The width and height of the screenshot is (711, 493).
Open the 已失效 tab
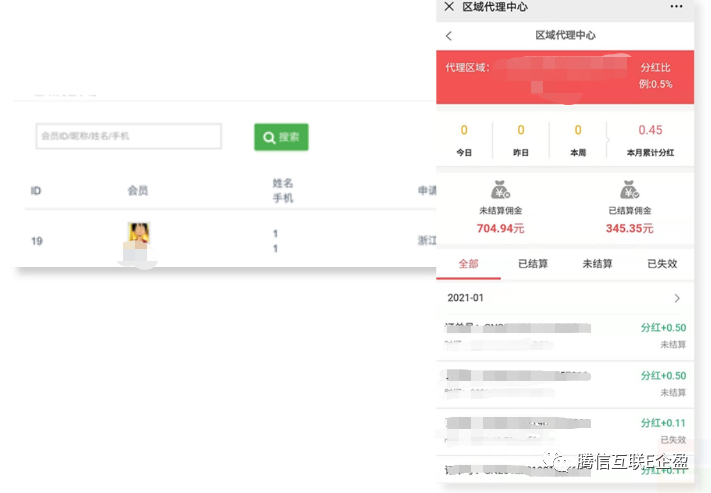[x=662, y=264]
